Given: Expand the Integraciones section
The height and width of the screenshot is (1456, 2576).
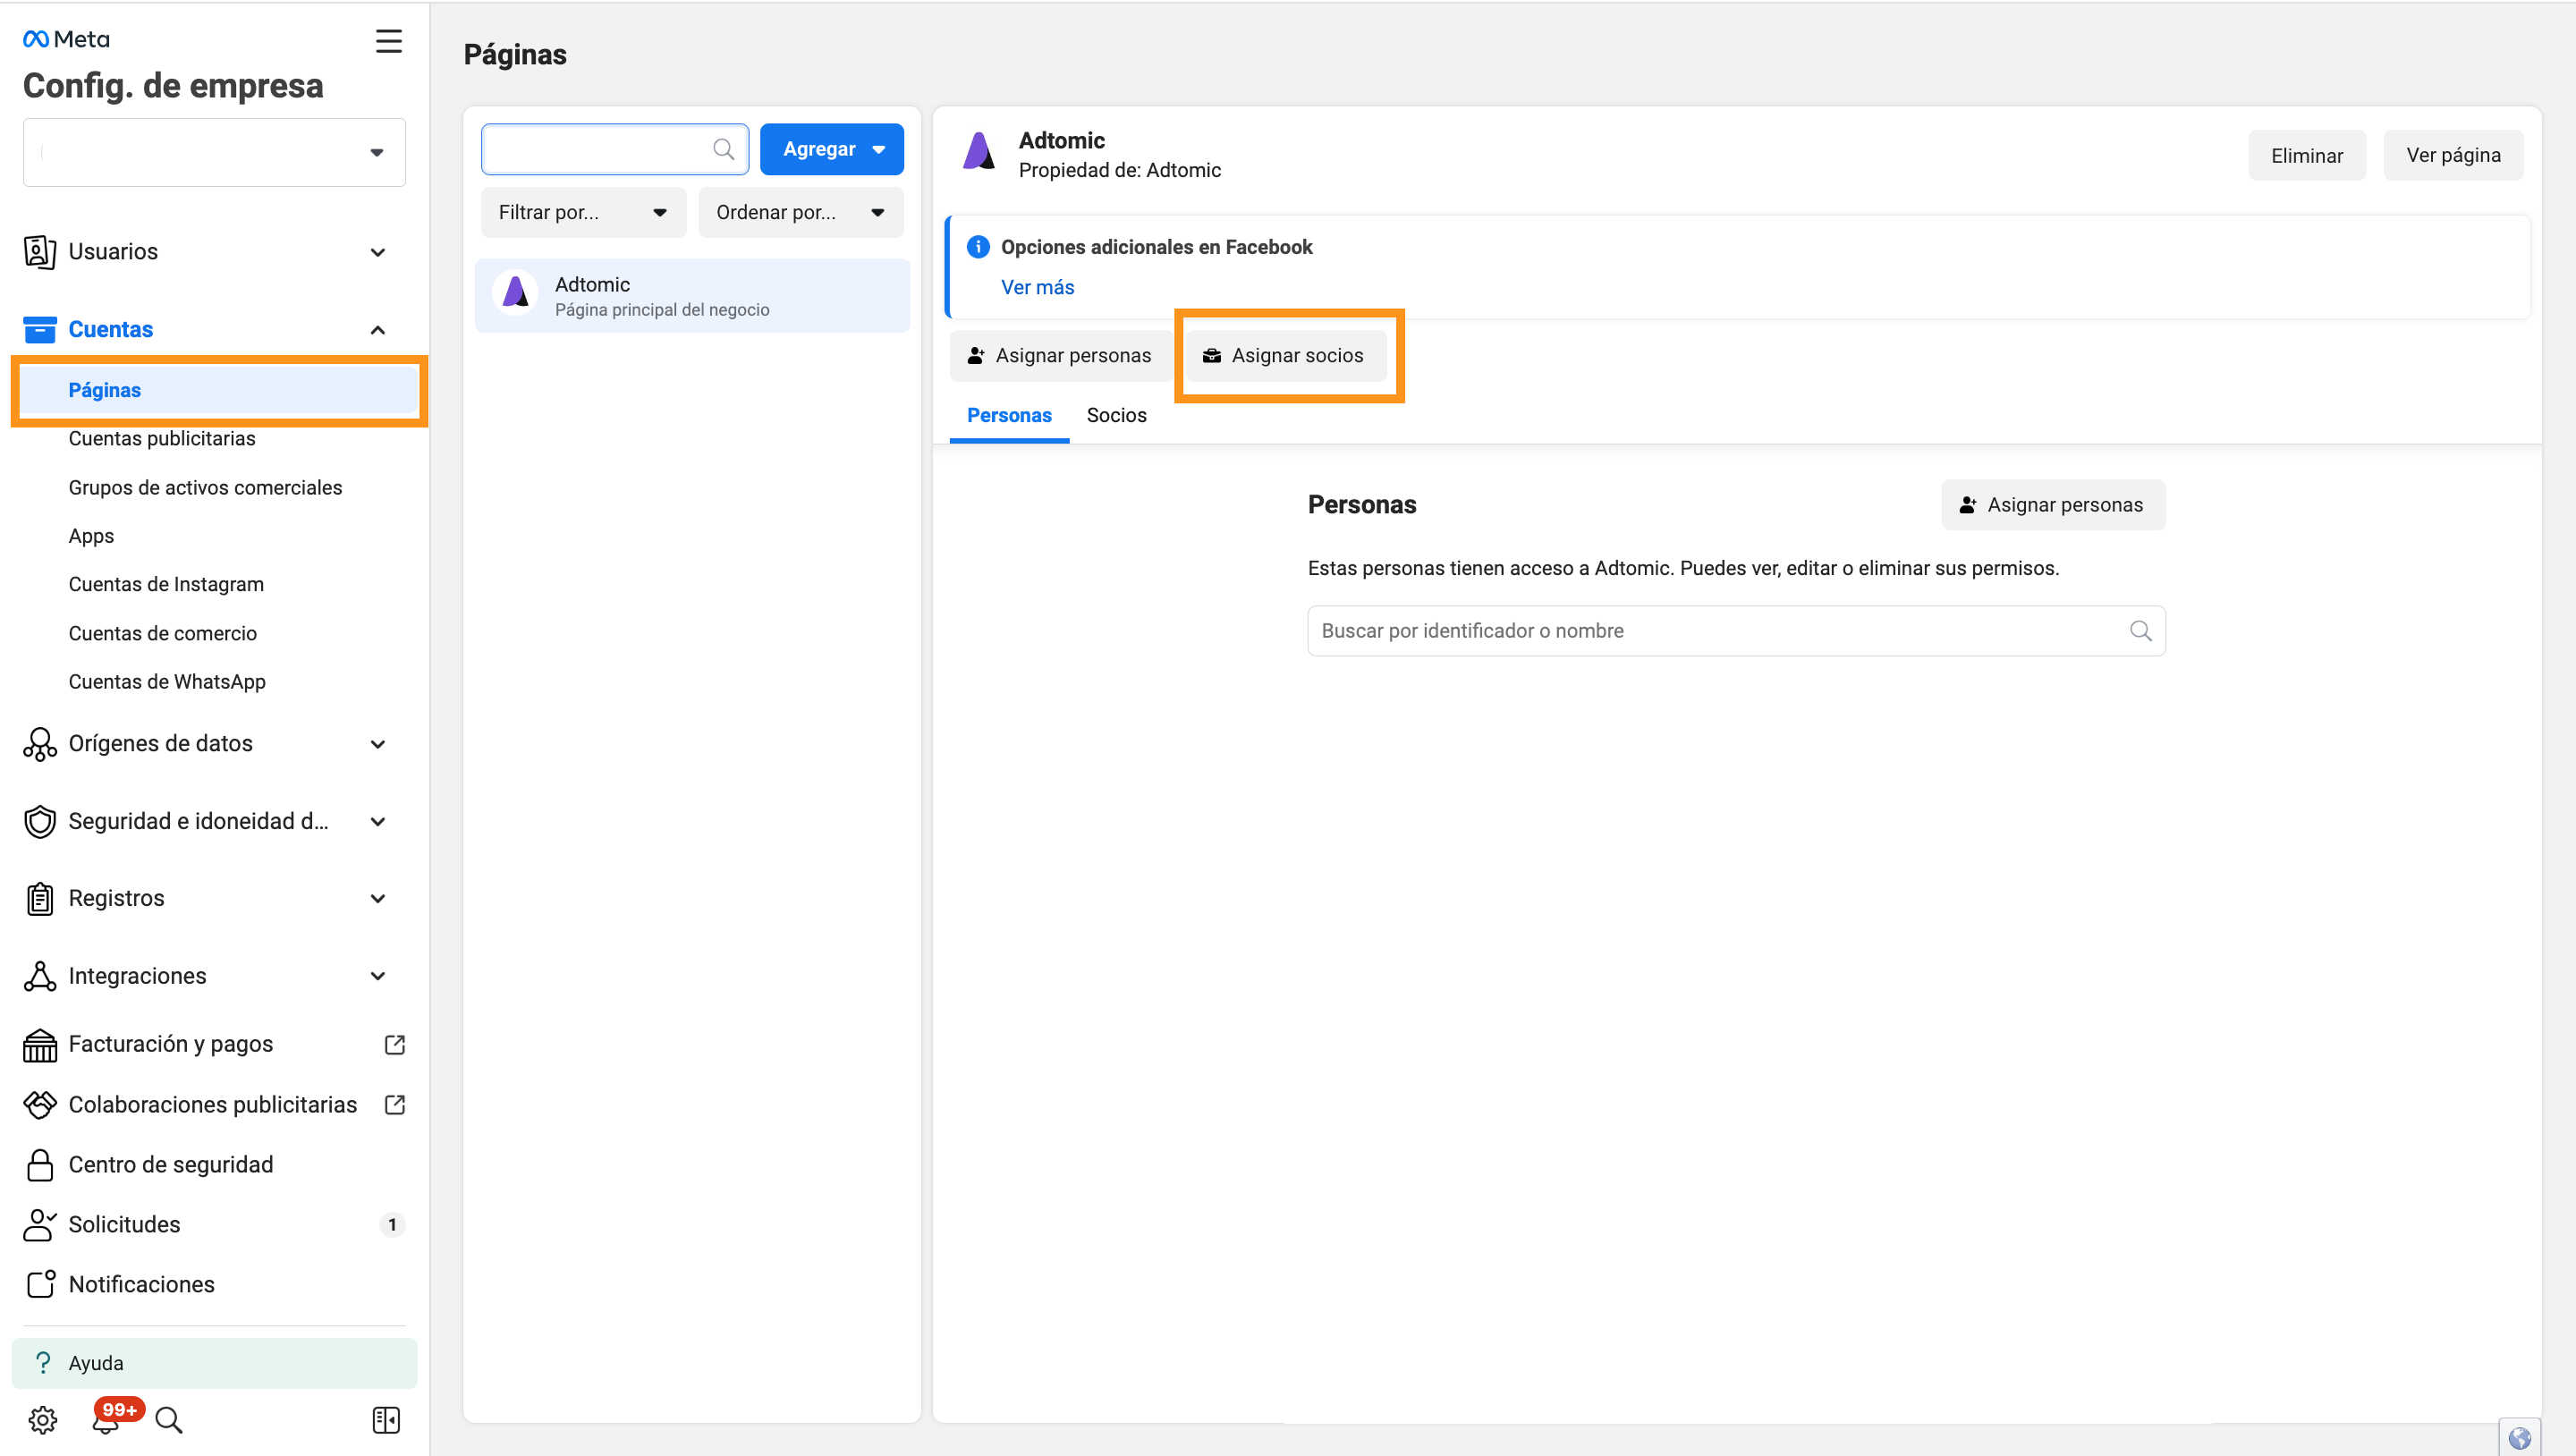Looking at the screenshot, I should click(x=378, y=976).
